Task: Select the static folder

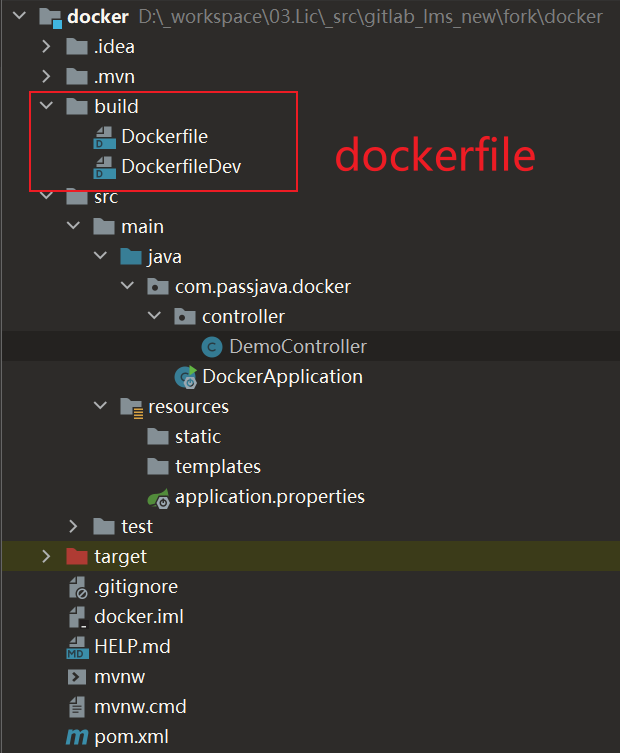Action: click(197, 437)
